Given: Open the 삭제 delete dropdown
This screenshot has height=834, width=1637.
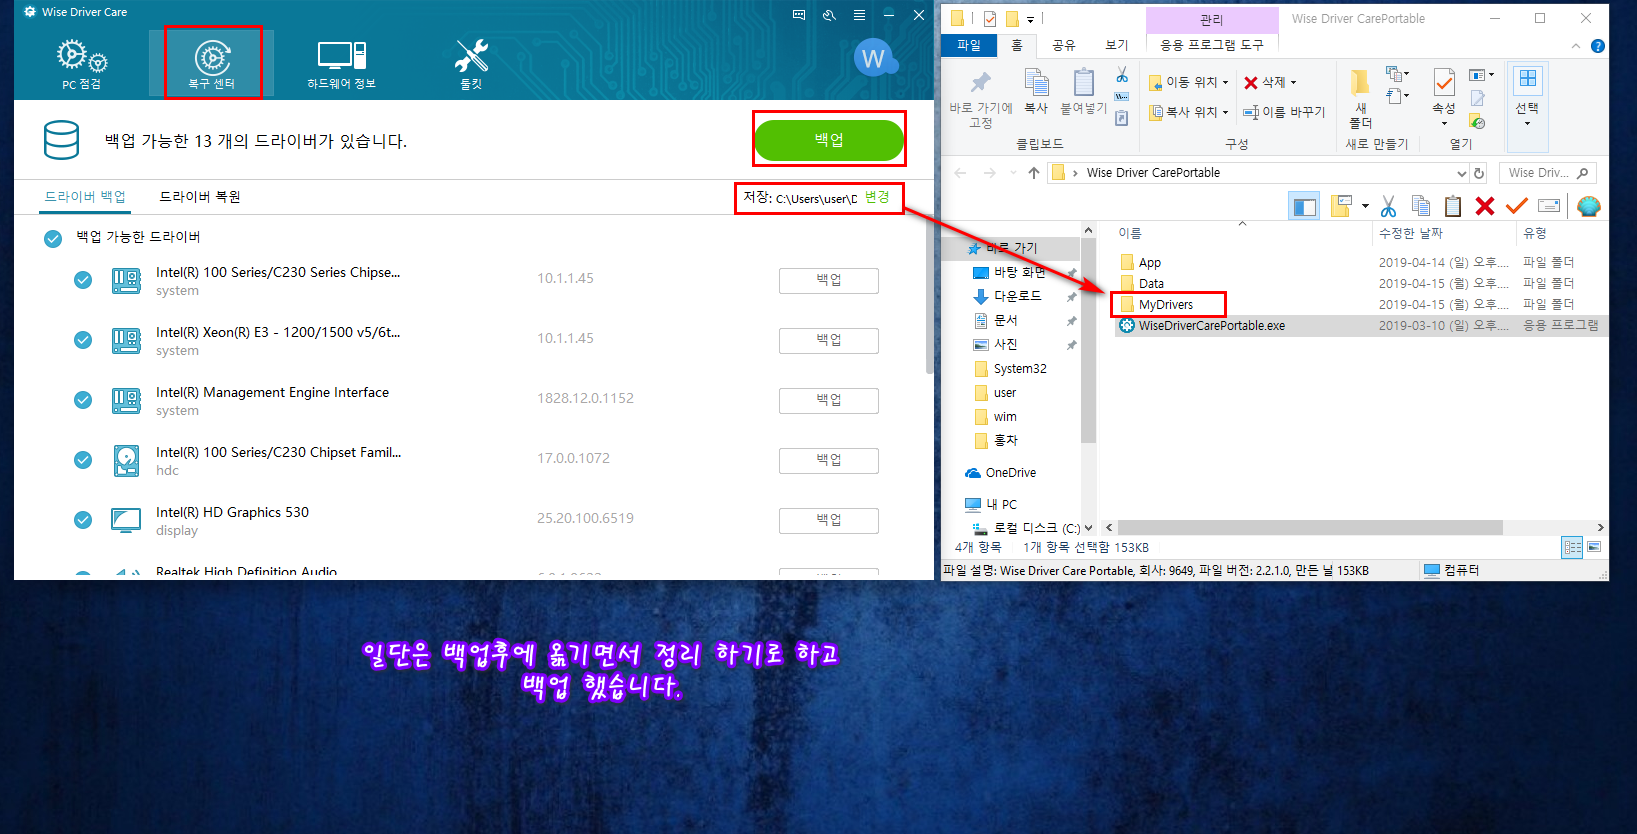Looking at the screenshot, I should (1270, 82).
